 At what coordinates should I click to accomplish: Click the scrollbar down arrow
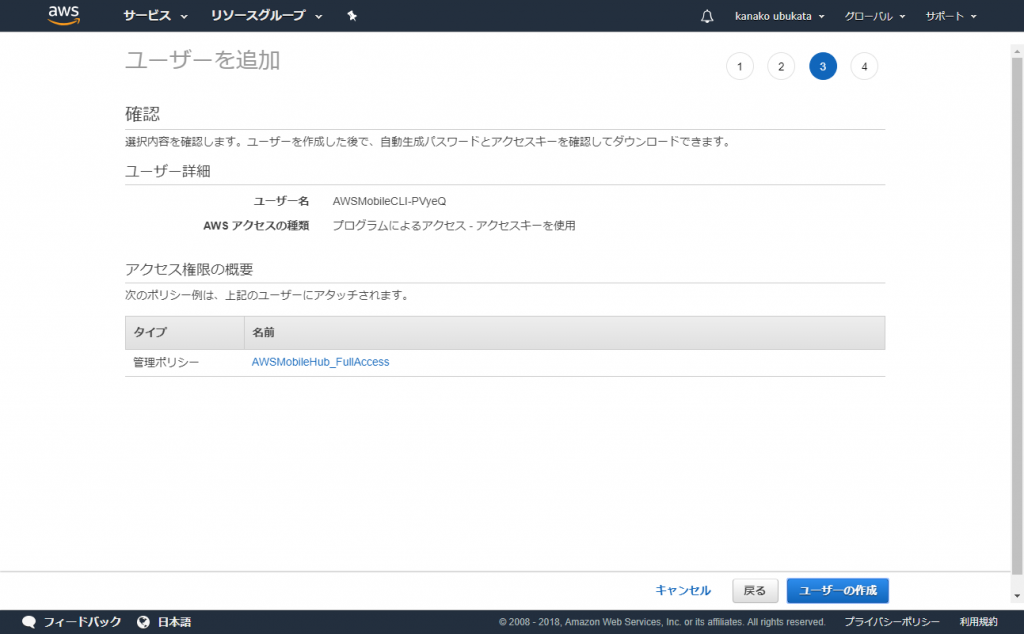[x=1017, y=596]
